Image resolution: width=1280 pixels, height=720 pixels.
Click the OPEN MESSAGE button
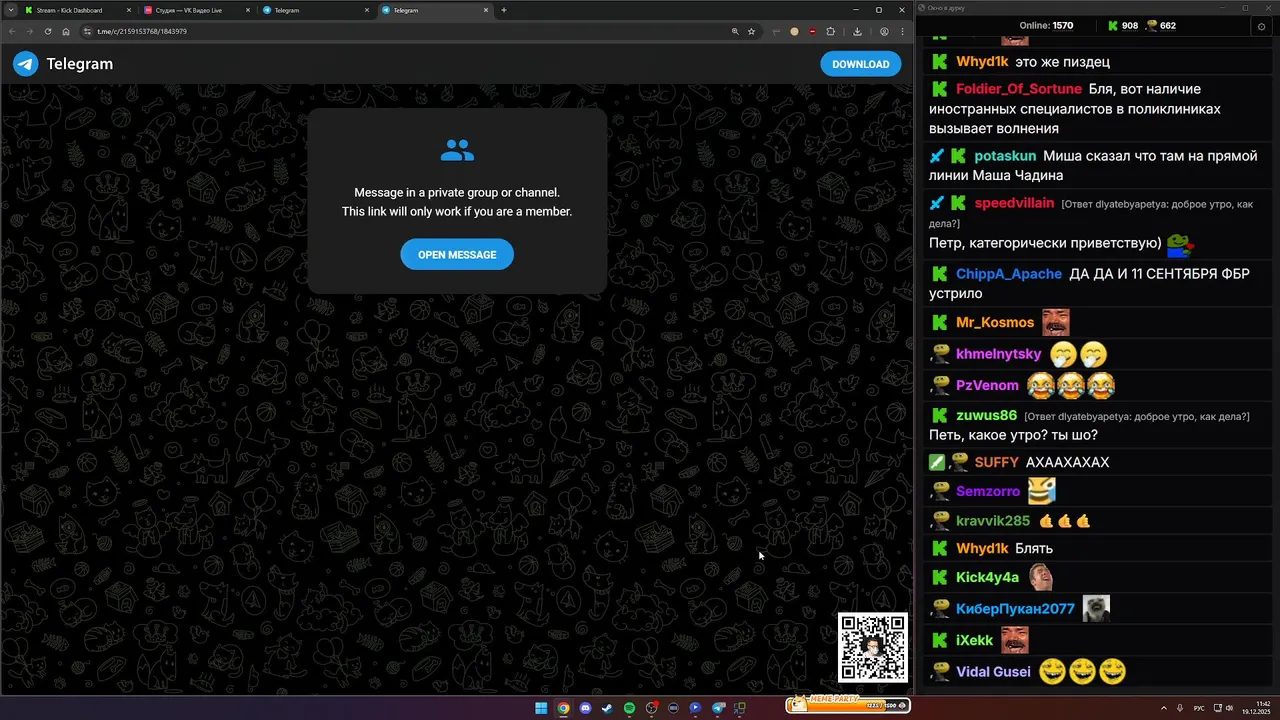pos(457,255)
